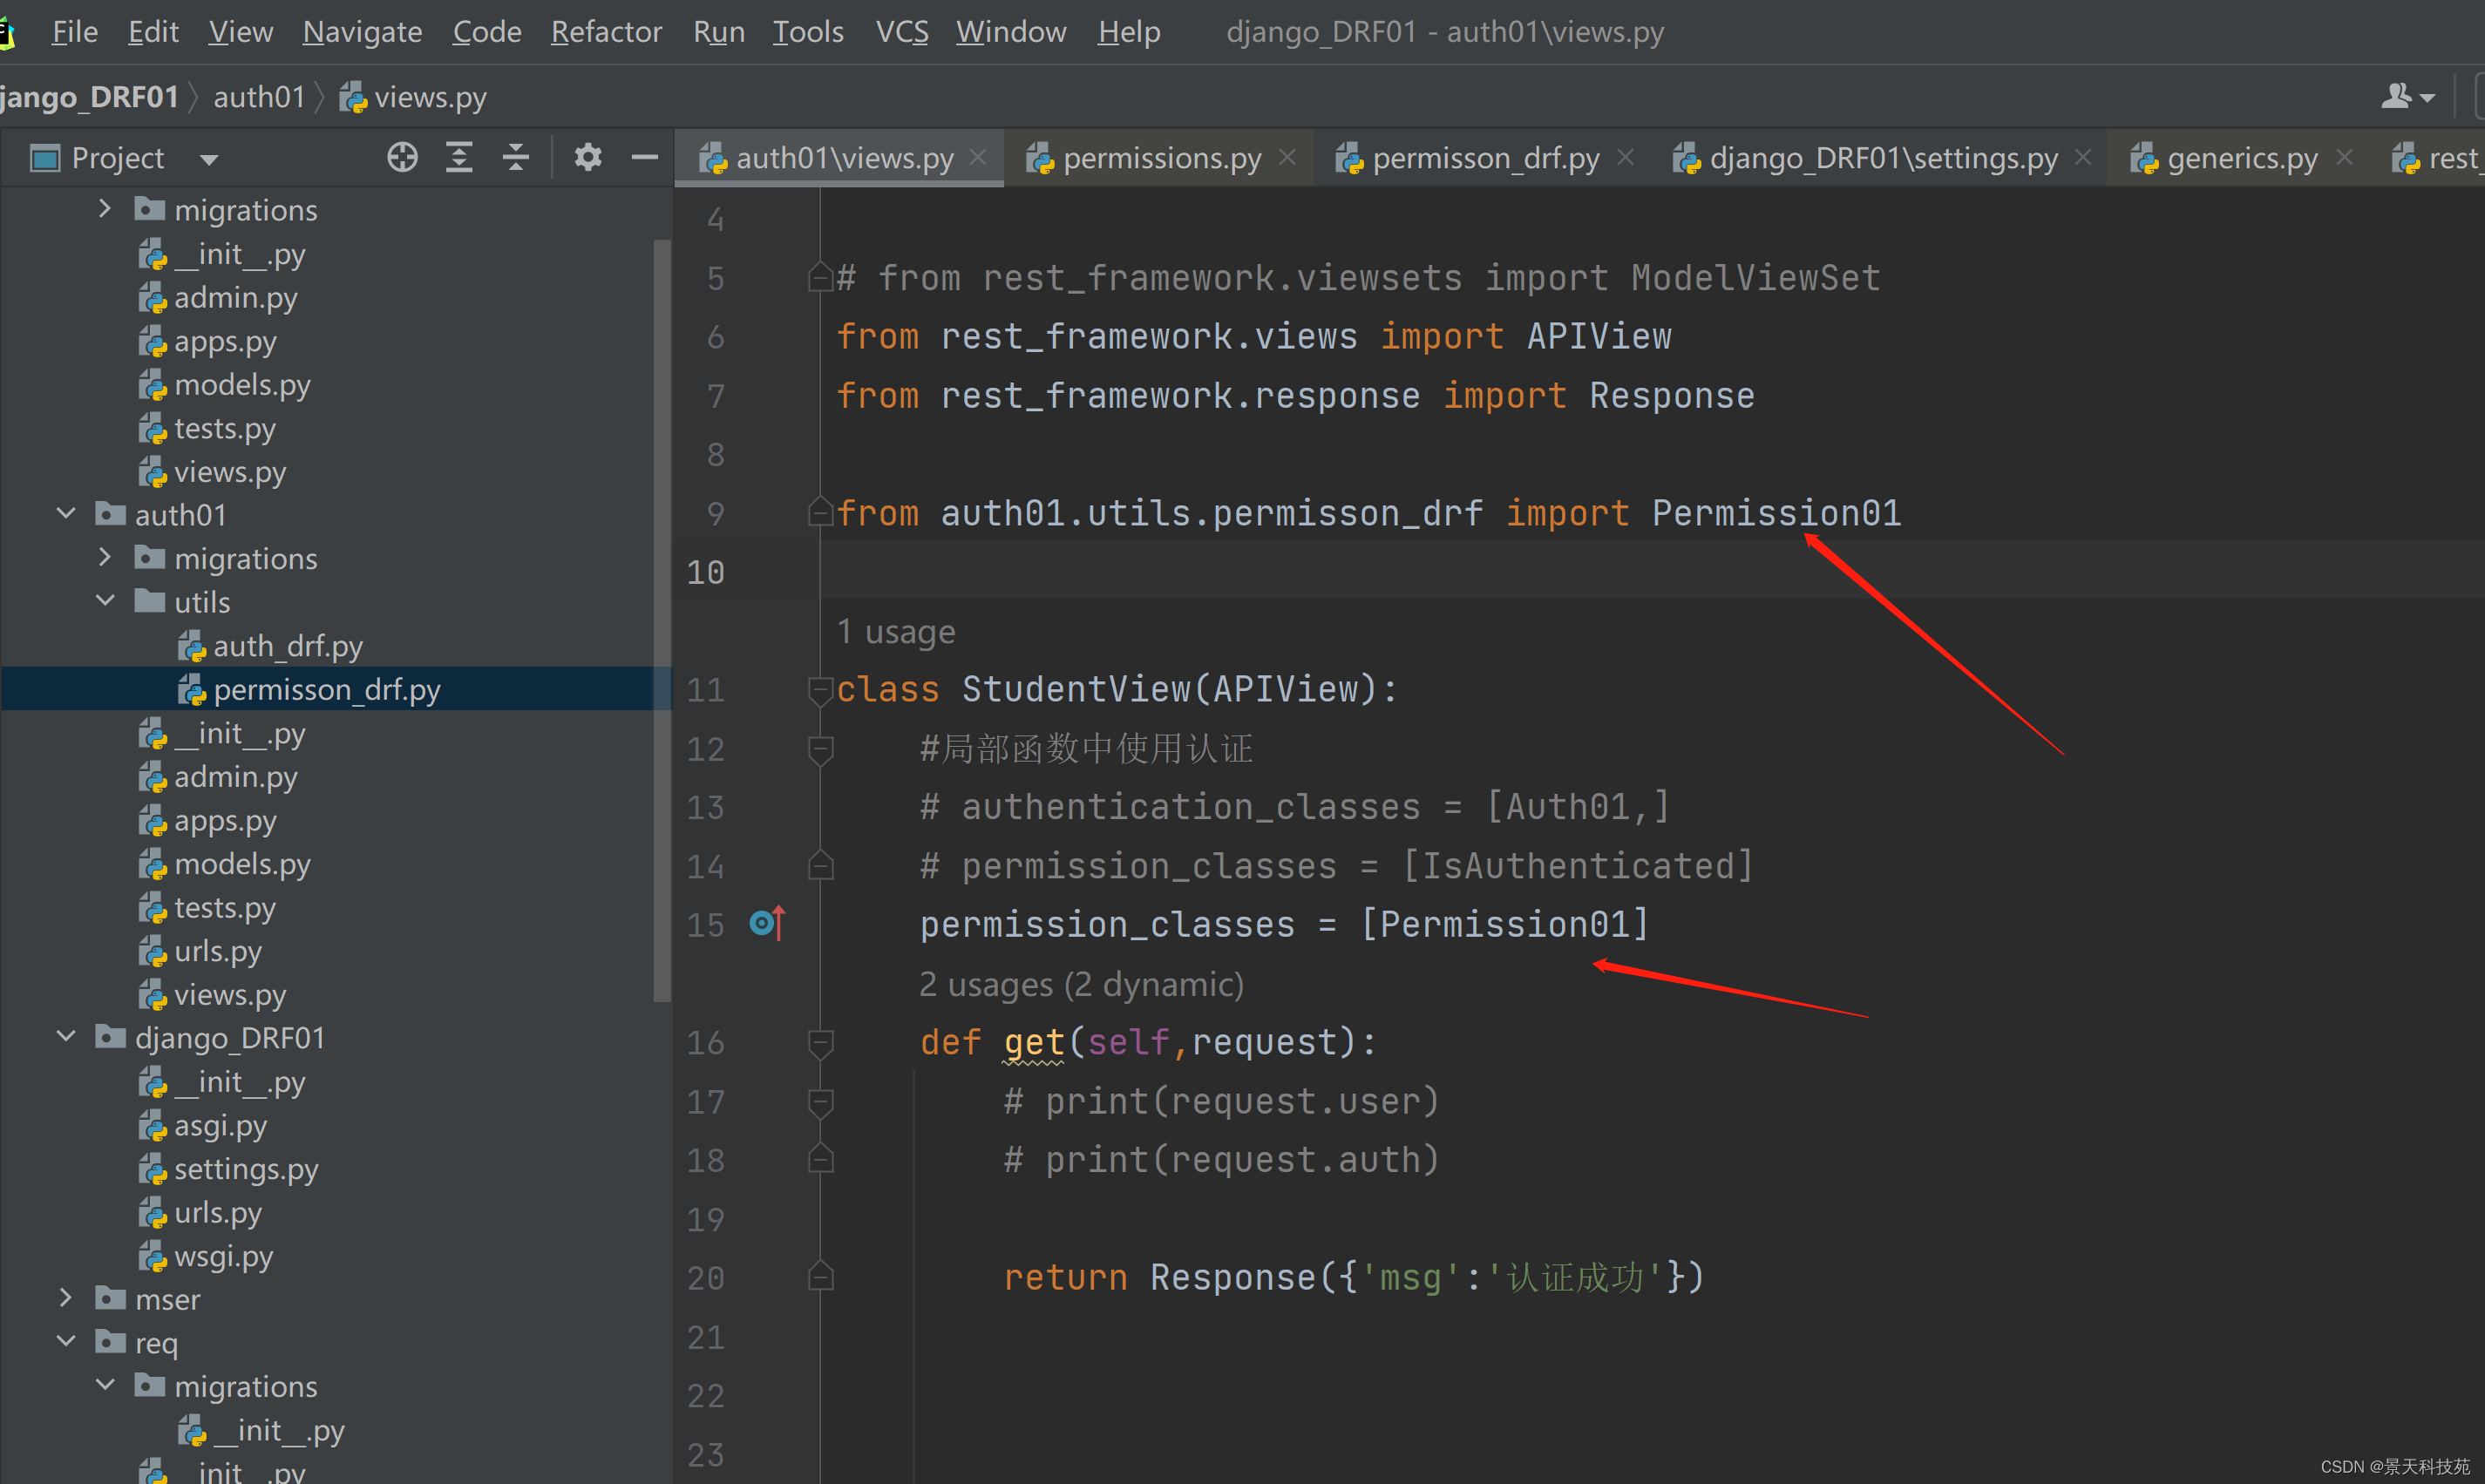Open the VCS menu
2485x1484 pixels.
click(x=902, y=32)
